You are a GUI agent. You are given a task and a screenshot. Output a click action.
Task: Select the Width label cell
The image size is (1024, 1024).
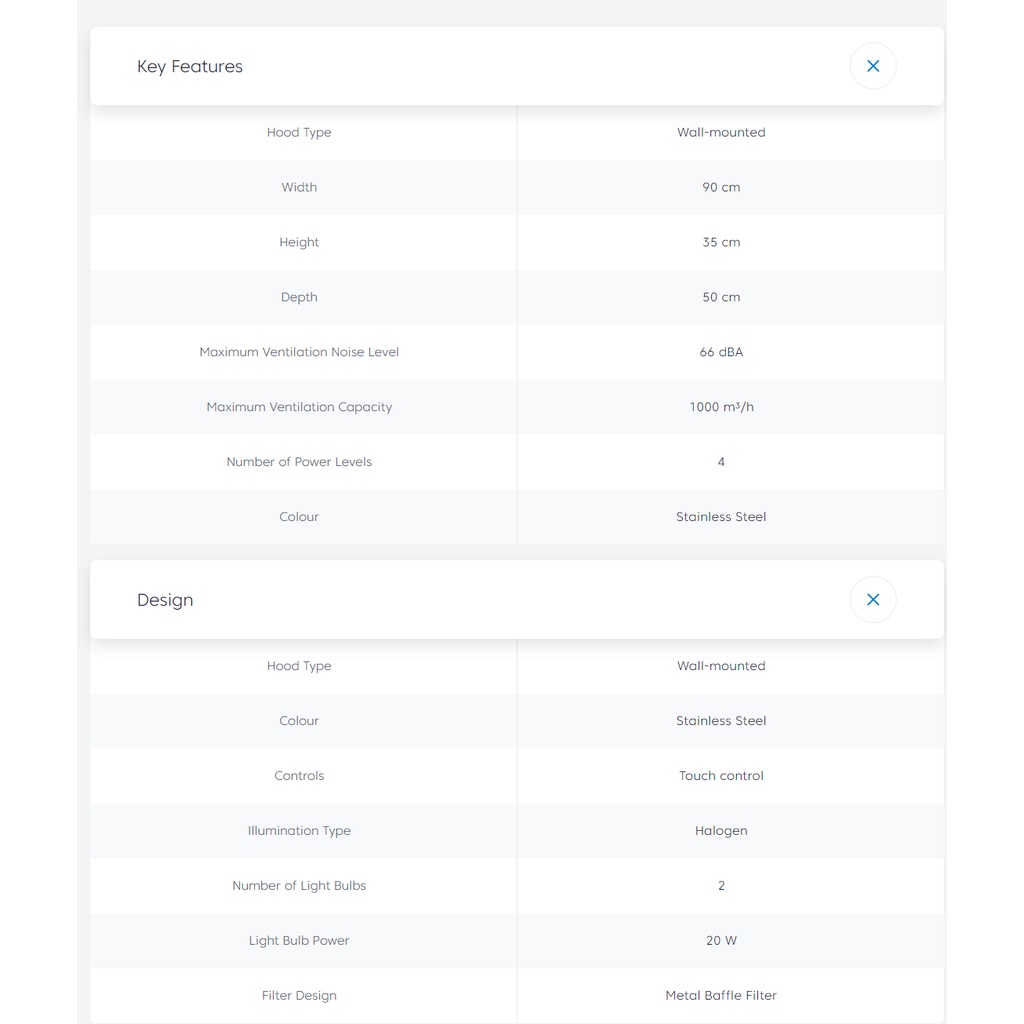click(x=299, y=187)
